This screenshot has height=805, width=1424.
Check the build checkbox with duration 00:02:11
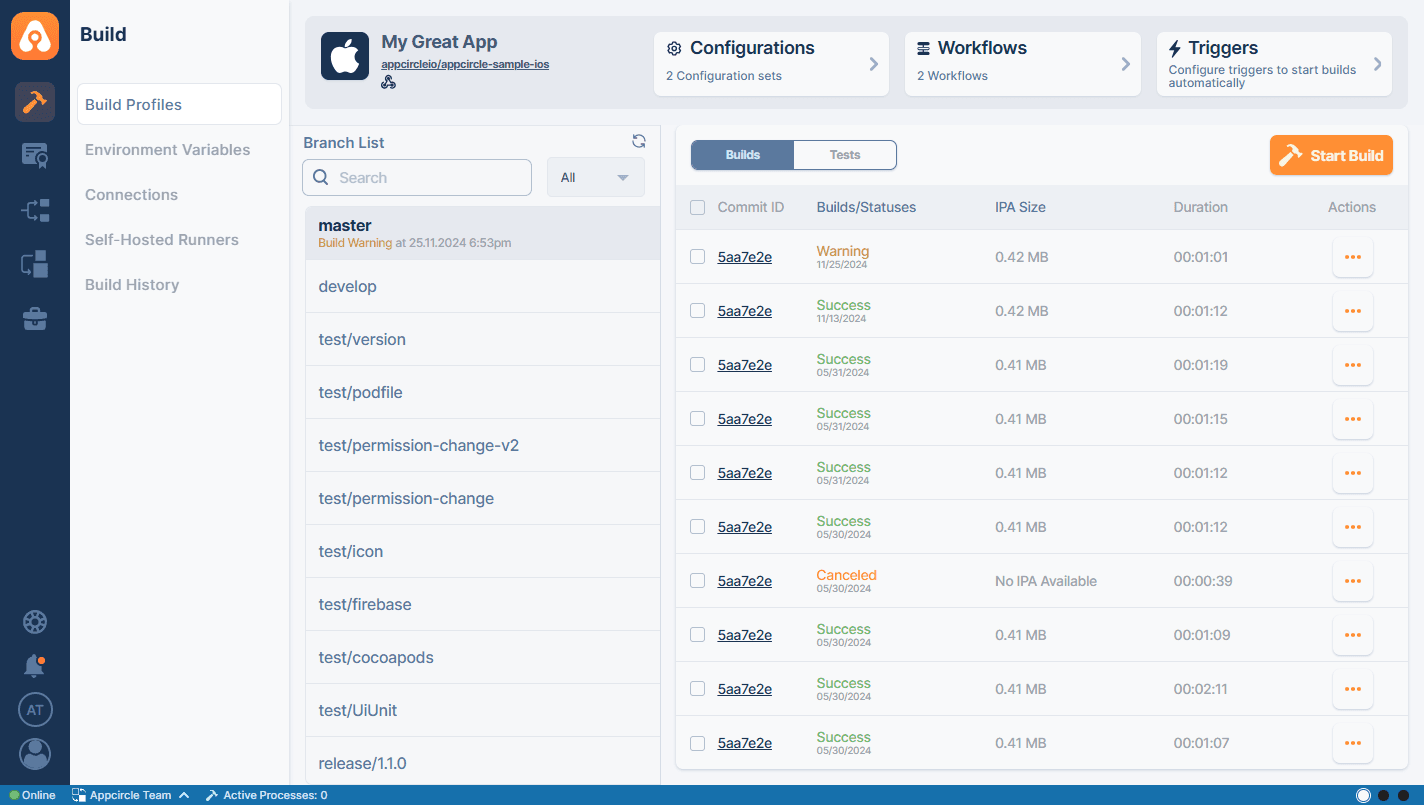click(x=698, y=689)
